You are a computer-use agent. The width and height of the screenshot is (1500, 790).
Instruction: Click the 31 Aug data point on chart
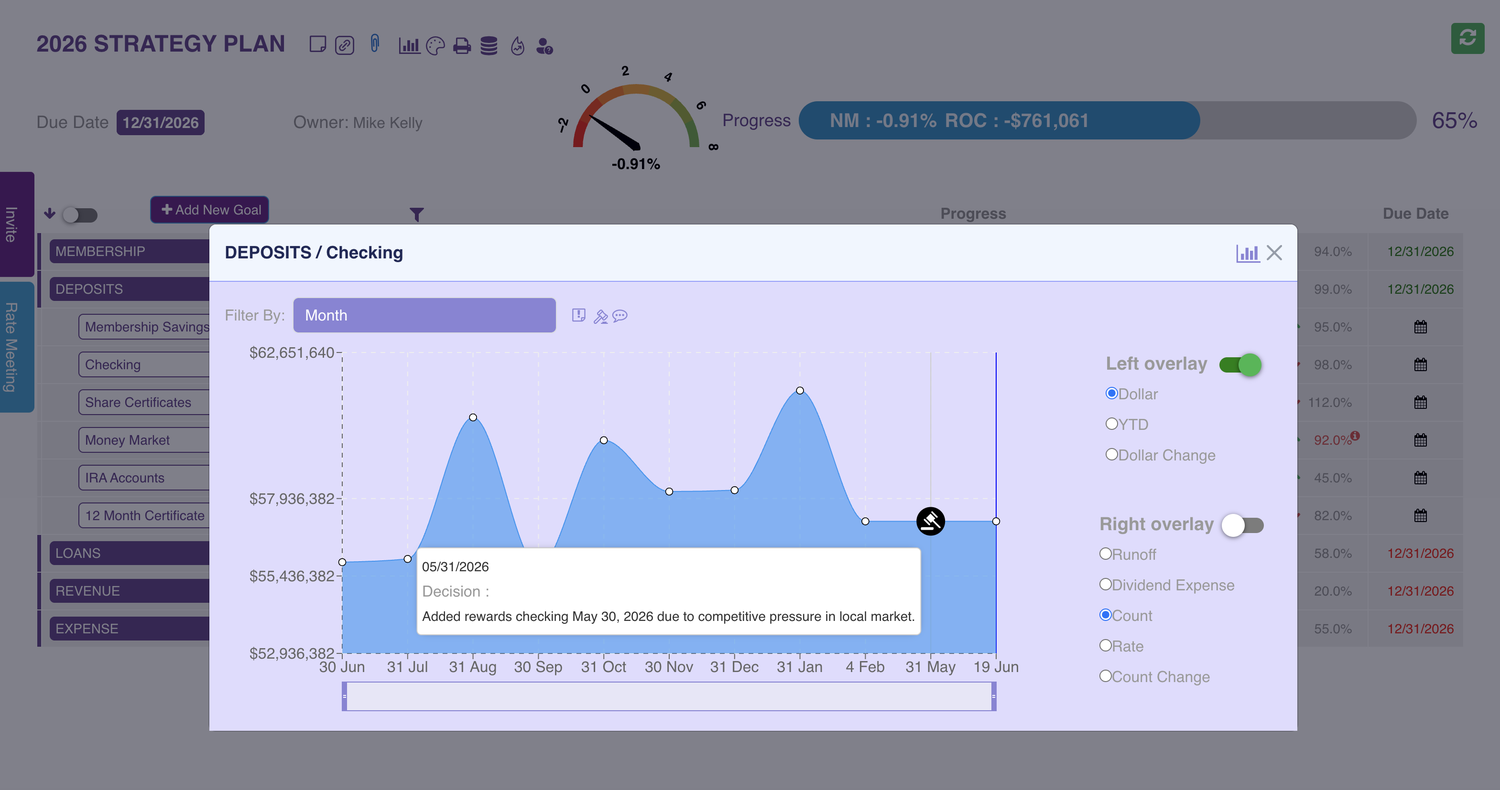coord(473,417)
